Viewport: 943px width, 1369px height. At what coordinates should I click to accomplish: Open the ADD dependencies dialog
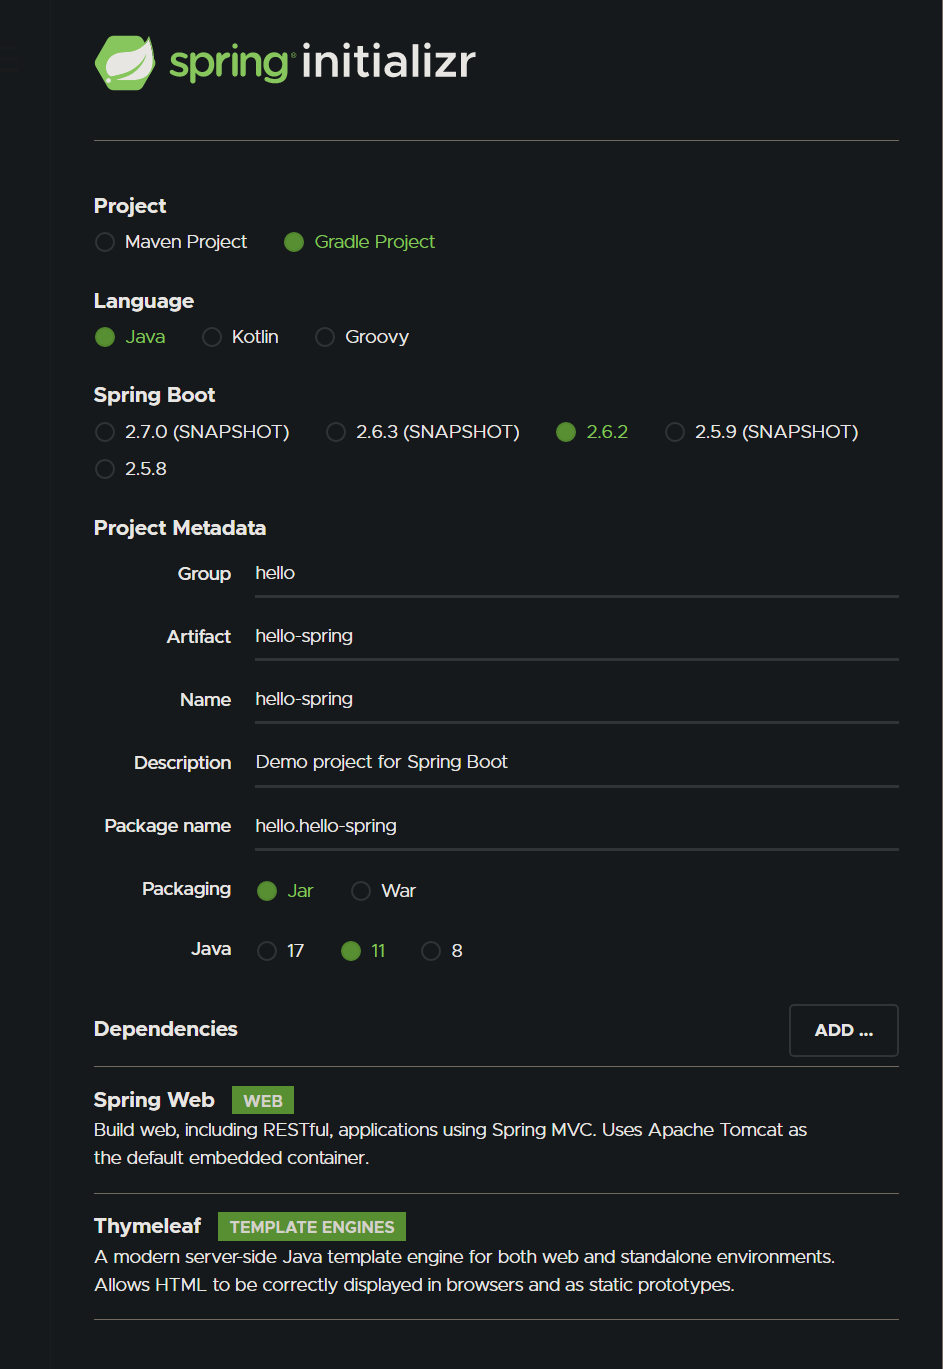click(x=844, y=1030)
